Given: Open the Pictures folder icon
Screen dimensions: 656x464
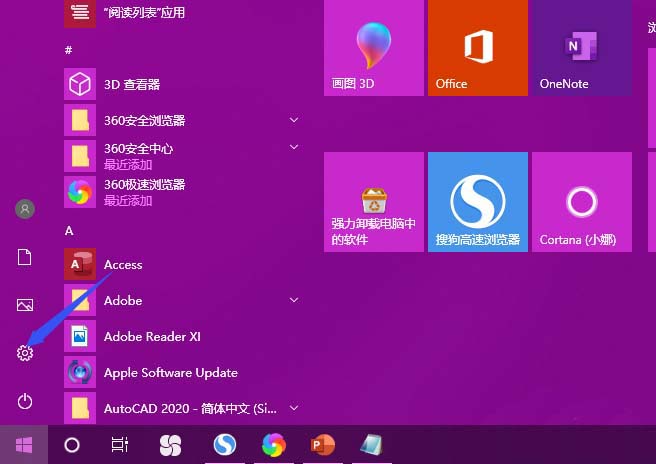Looking at the screenshot, I should click(25, 305).
